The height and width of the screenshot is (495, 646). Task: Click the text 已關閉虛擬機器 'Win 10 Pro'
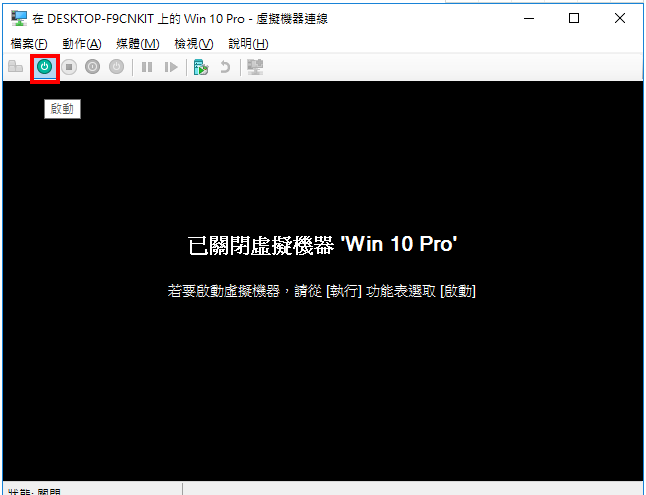(x=323, y=245)
